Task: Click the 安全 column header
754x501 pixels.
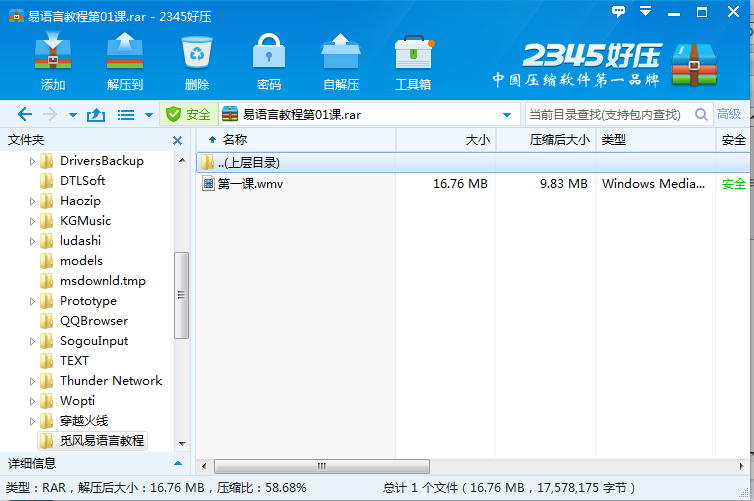Action: click(x=733, y=140)
